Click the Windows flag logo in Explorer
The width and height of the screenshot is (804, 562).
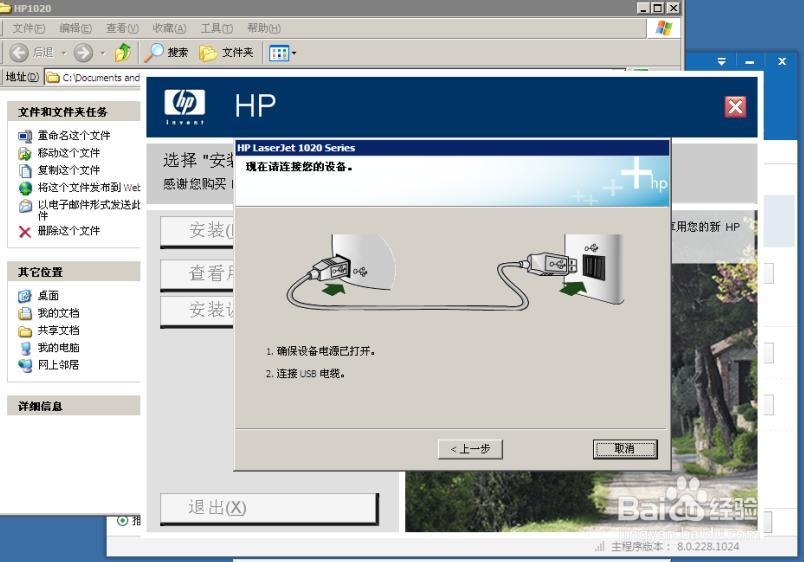coord(664,28)
